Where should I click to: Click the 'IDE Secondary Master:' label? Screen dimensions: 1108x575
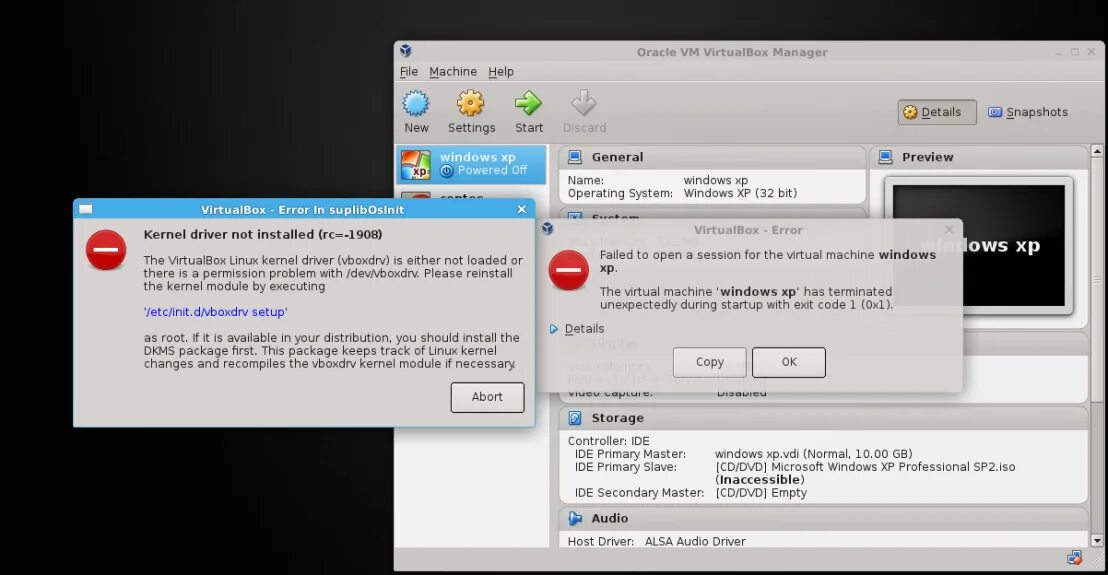click(x=640, y=492)
